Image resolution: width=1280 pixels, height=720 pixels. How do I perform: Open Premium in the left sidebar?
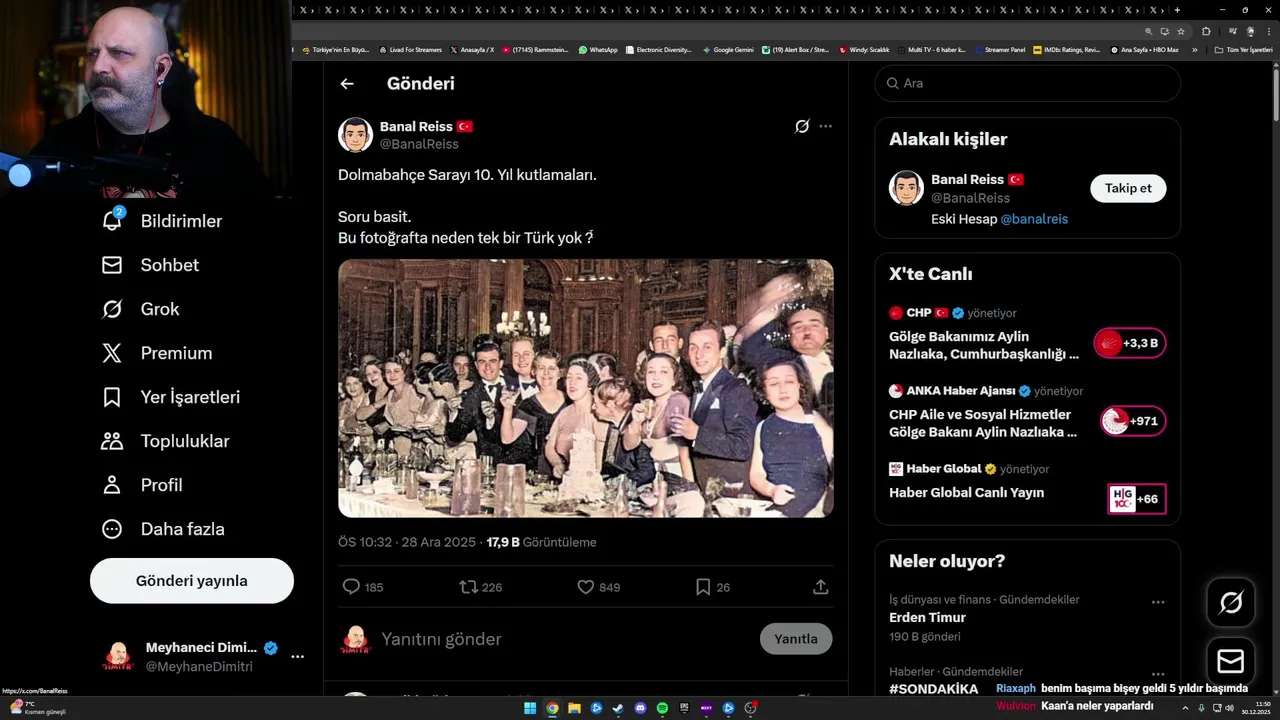click(x=157, y=353)
